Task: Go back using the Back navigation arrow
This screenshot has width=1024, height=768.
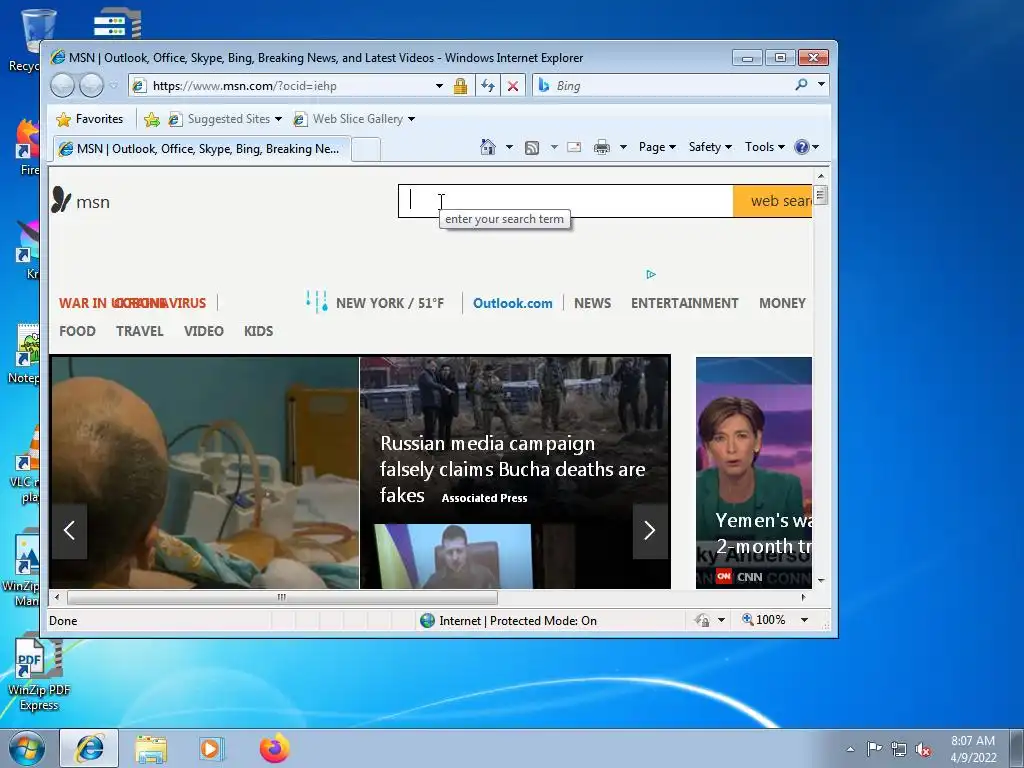Action: coord(63,86)
